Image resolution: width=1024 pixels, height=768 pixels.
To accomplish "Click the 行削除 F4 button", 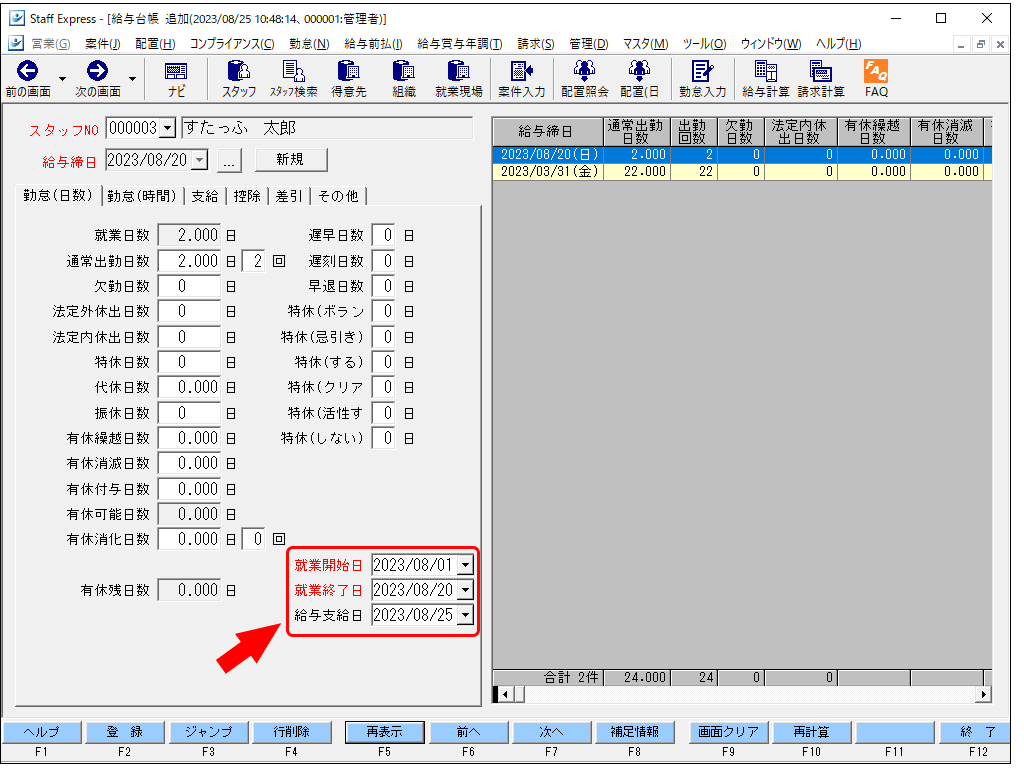I will pyautogui.click(x=291, y=732).
